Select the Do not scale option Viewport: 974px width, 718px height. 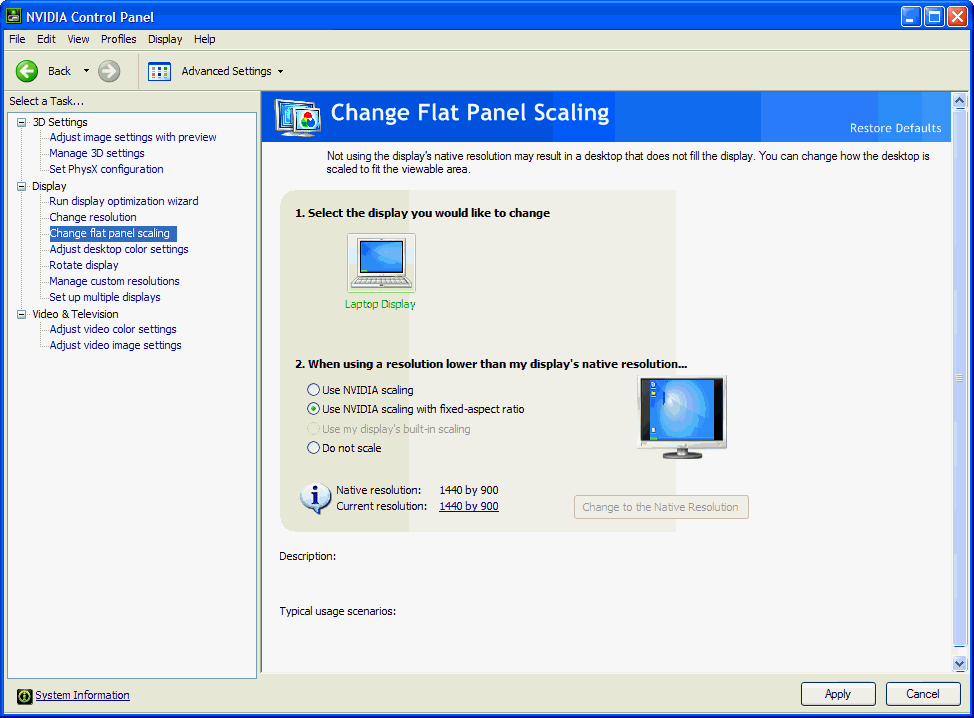click(x=314, y=448)
